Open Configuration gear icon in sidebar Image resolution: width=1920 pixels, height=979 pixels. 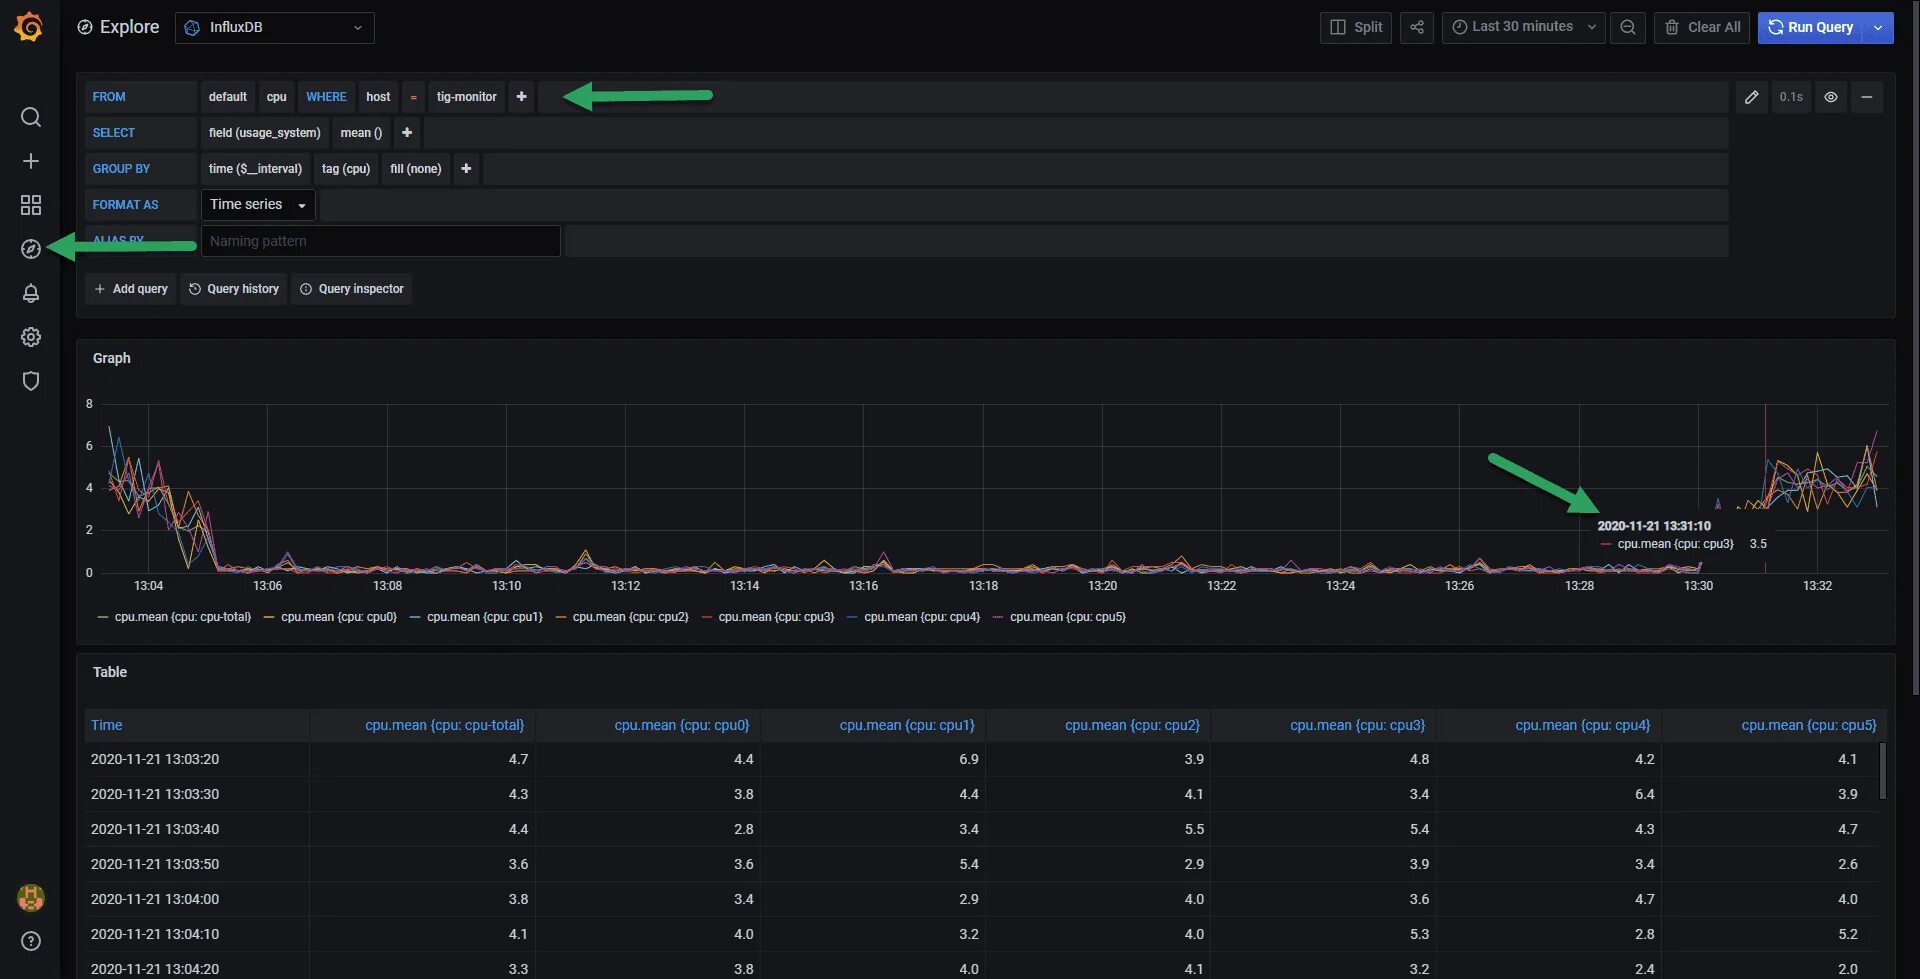[x=31, y=337]
